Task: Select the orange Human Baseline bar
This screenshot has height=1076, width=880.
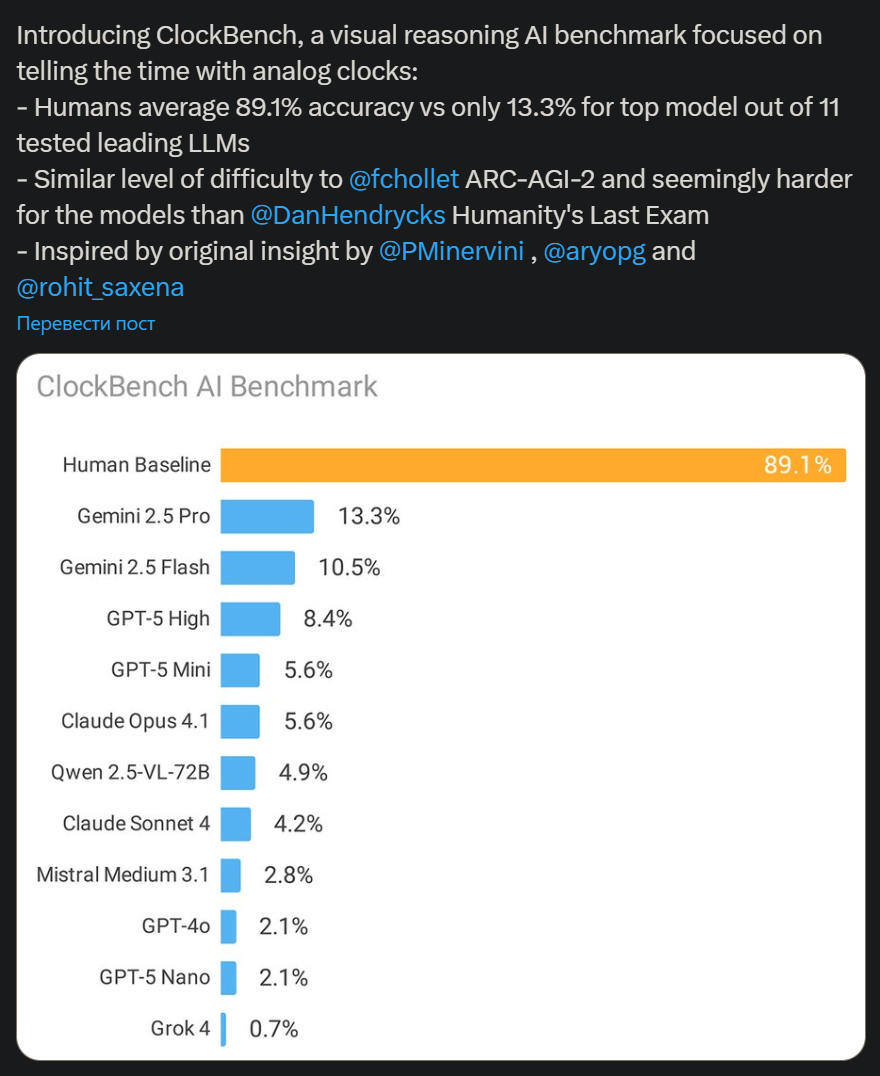Action: click(x=532, y=465)
